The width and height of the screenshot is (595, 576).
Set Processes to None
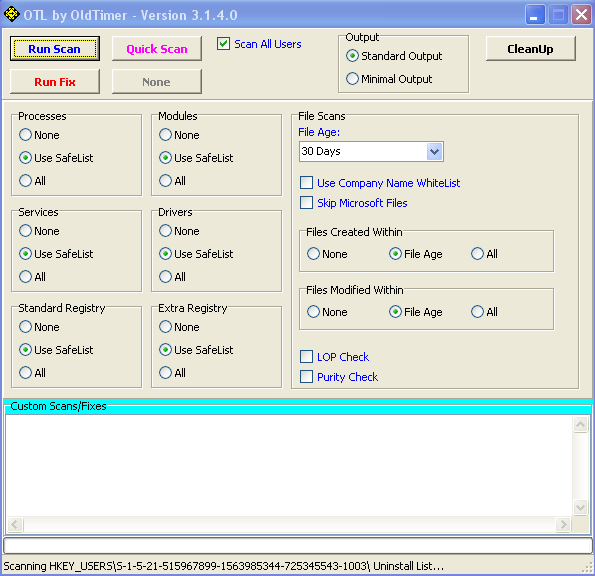tap(25, 135)
